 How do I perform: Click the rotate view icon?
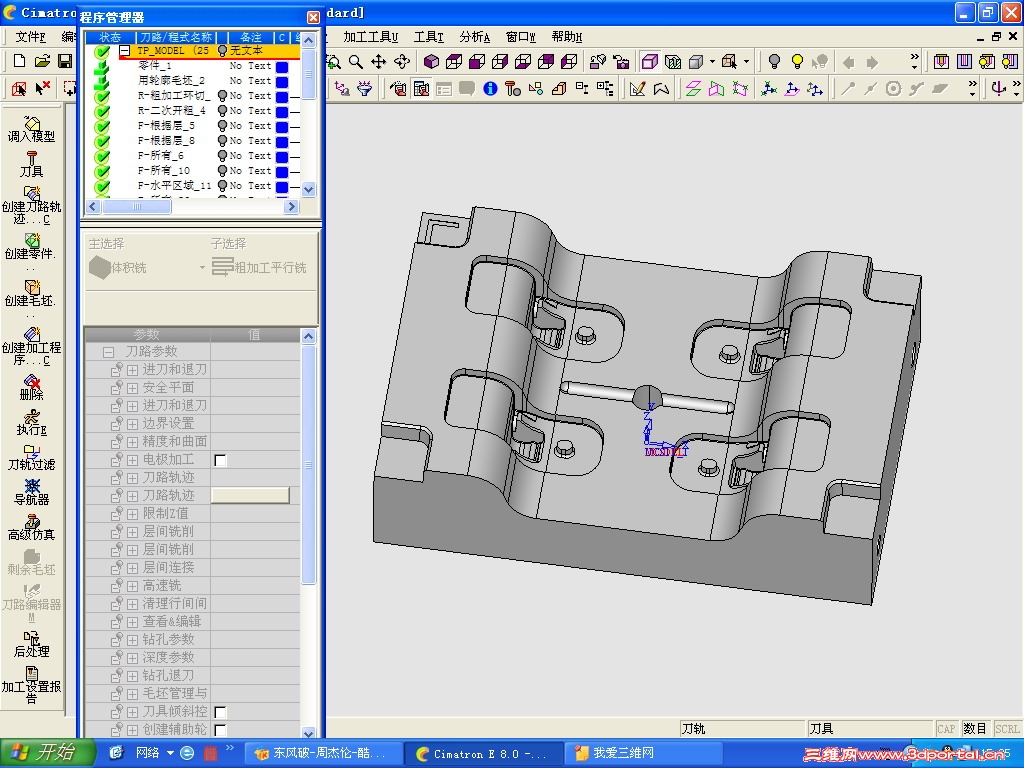click(402, 62)
